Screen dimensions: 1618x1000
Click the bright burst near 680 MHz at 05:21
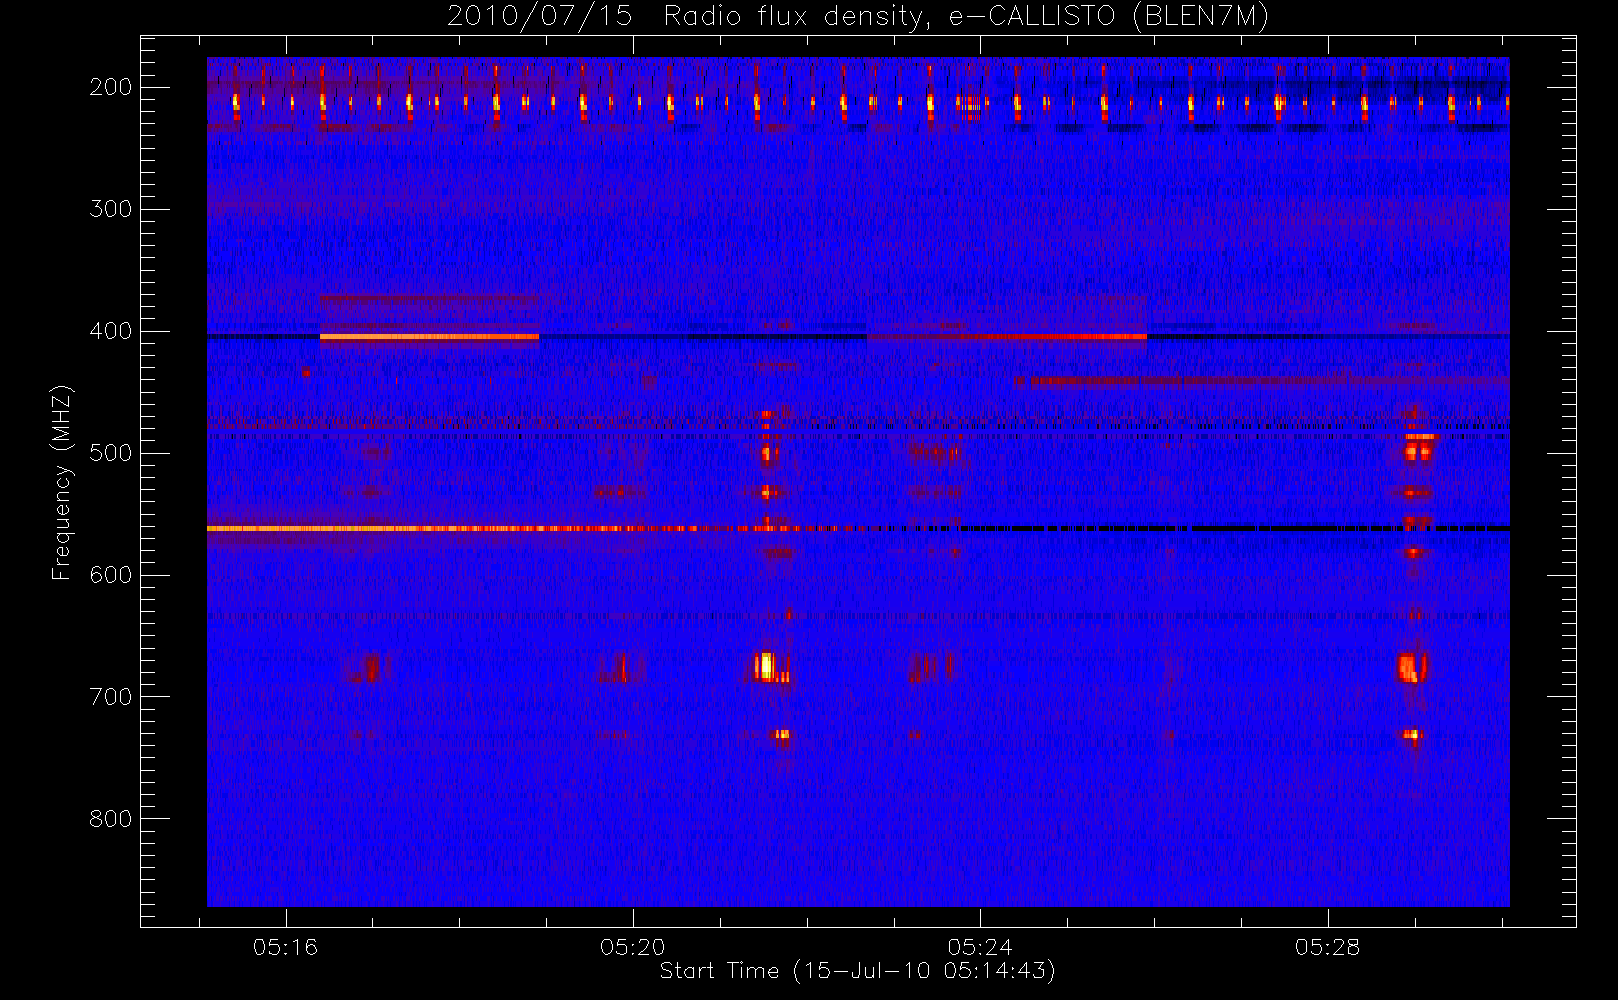767,666
